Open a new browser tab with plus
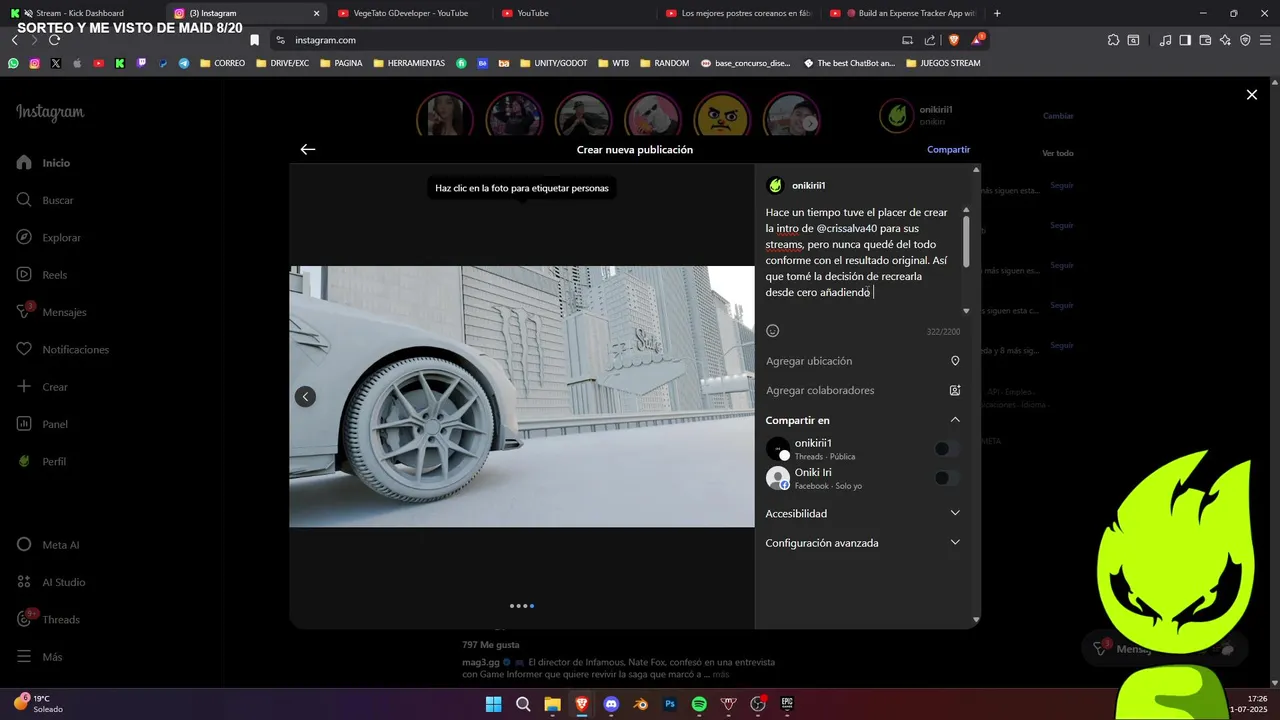Screen dimensions: 1280x720 (997, 13)
